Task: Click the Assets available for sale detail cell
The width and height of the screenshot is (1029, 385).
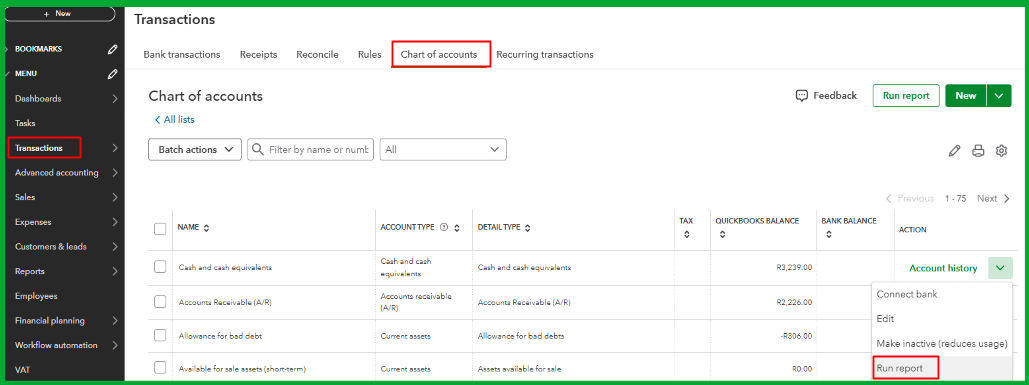Action: tap(518, 369)
